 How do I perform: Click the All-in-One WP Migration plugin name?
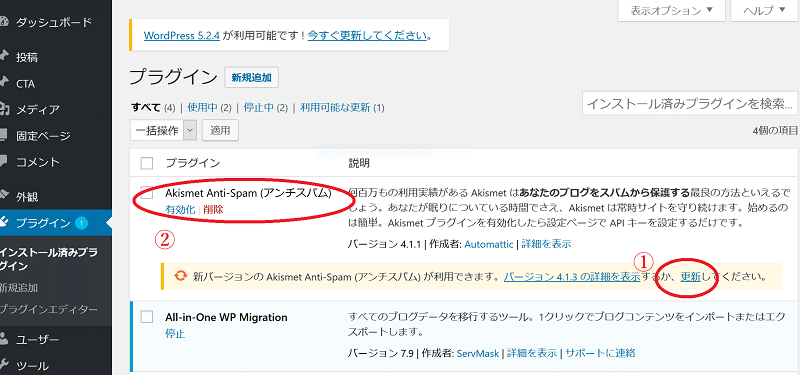coord(227,317)
